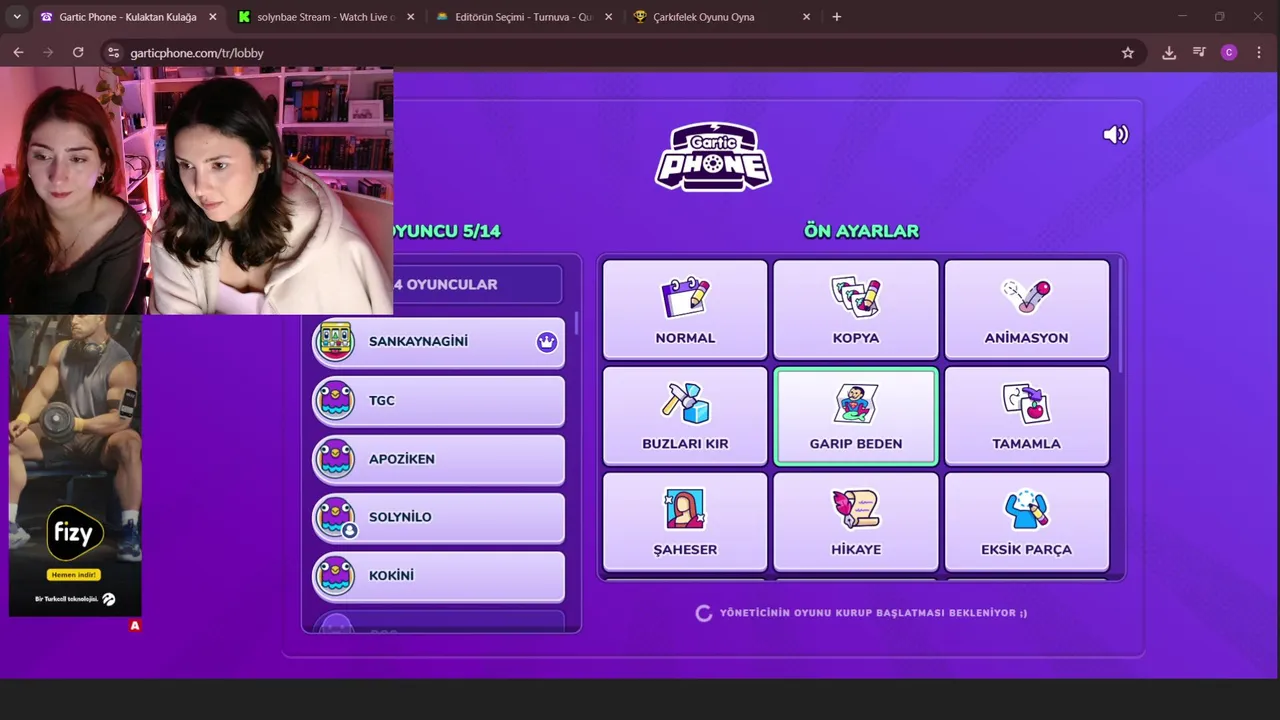
Task: Click the SOLYNİLO player name
Action: pos(400,517)
